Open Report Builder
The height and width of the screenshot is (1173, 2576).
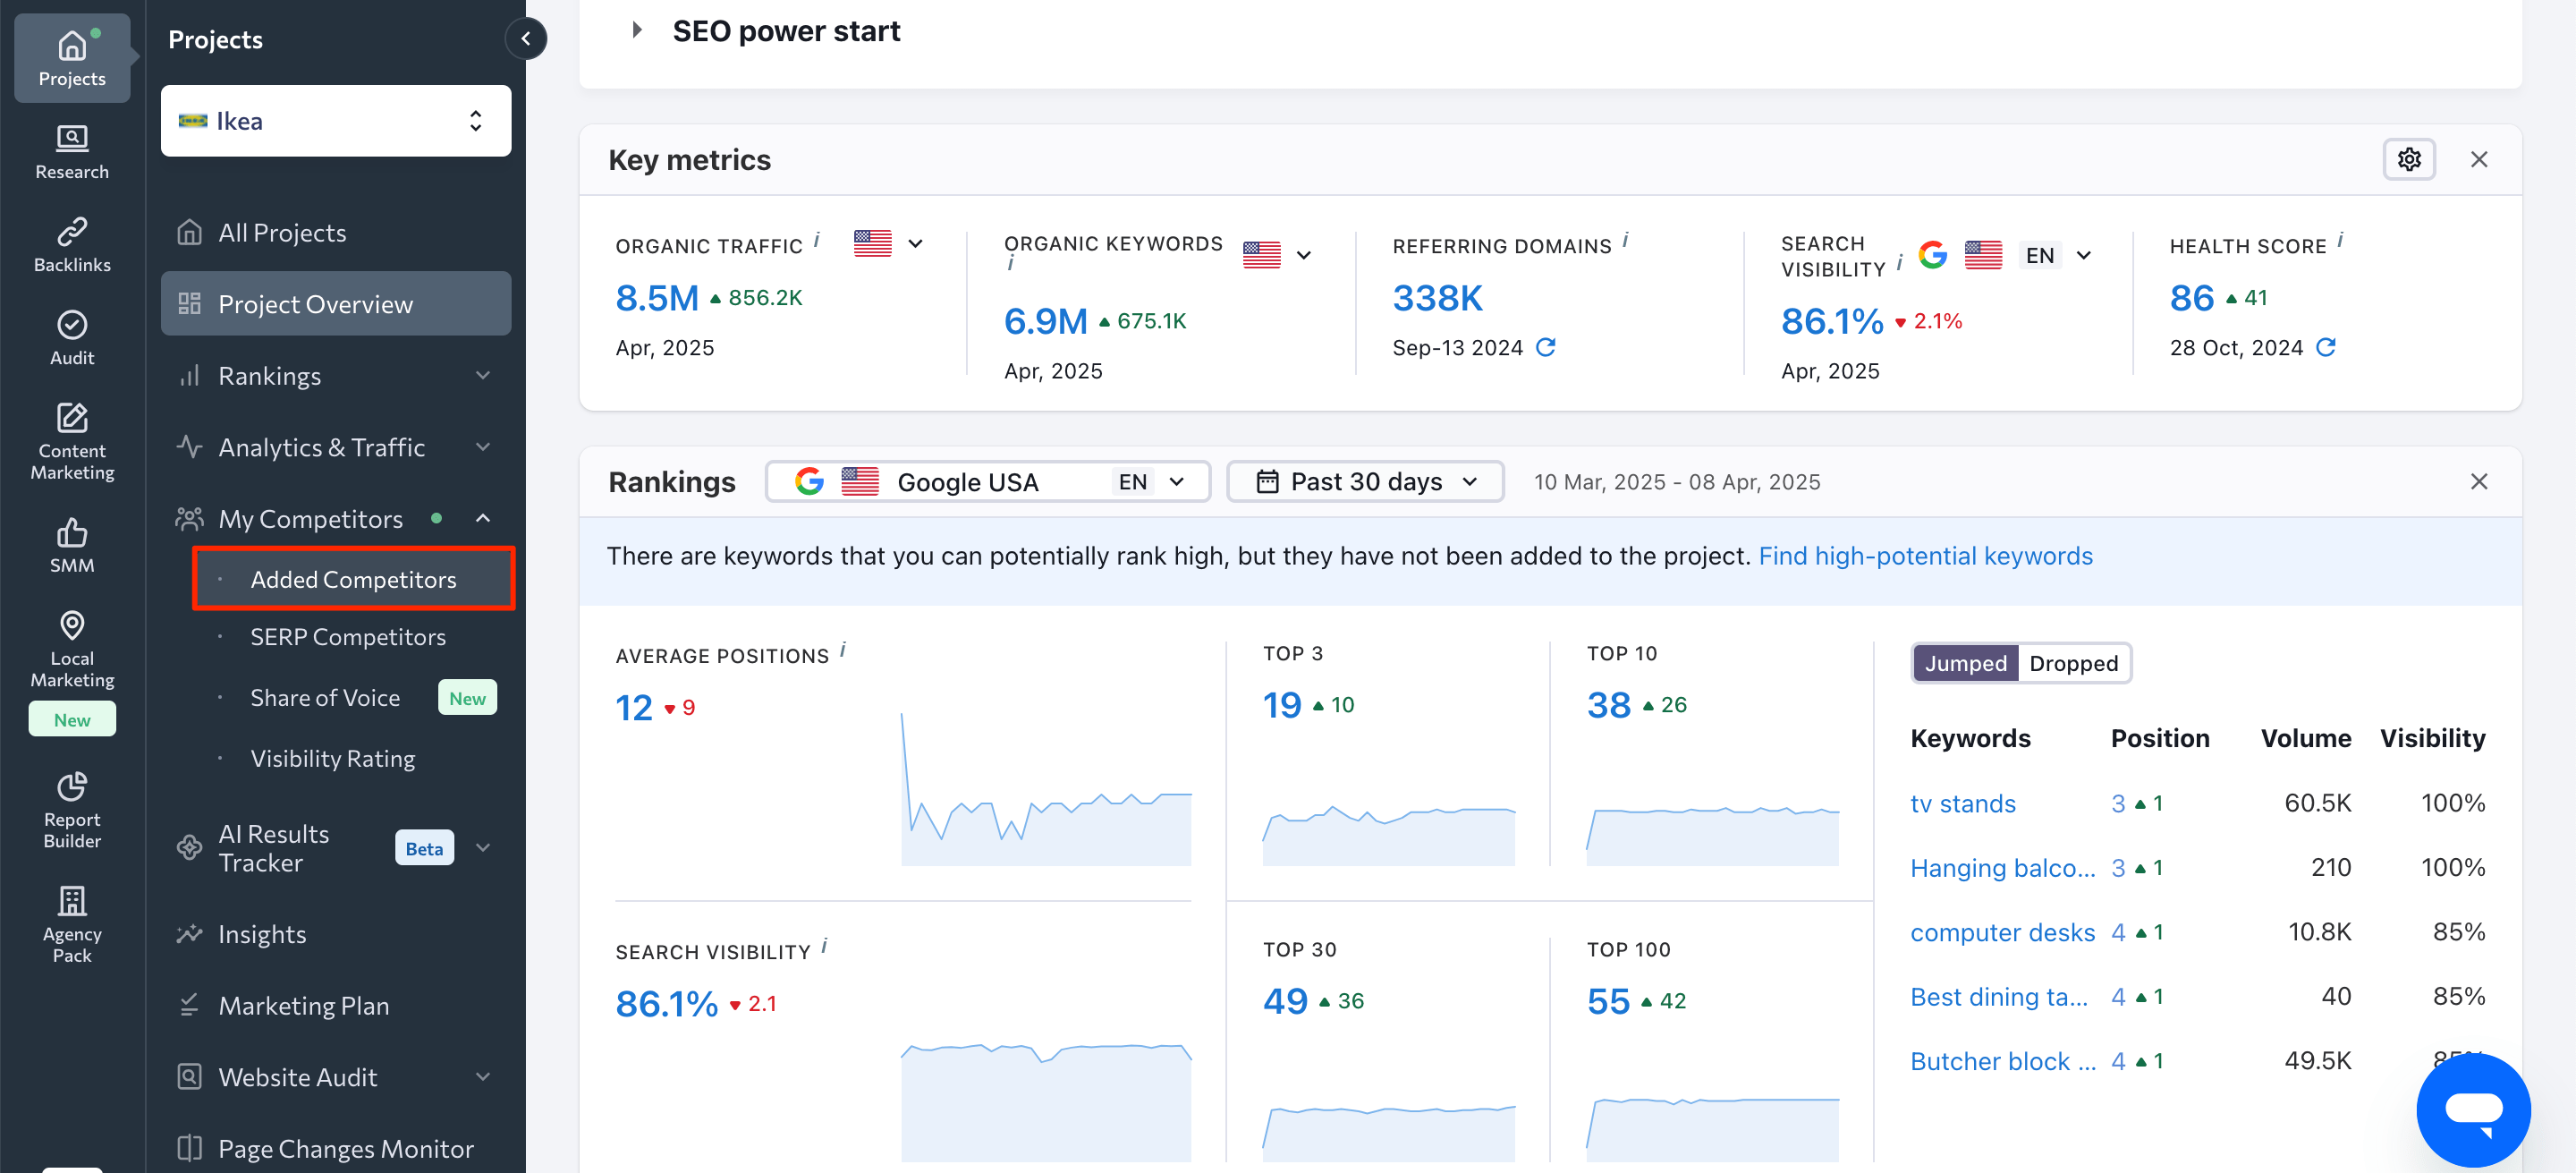(72, 811)
